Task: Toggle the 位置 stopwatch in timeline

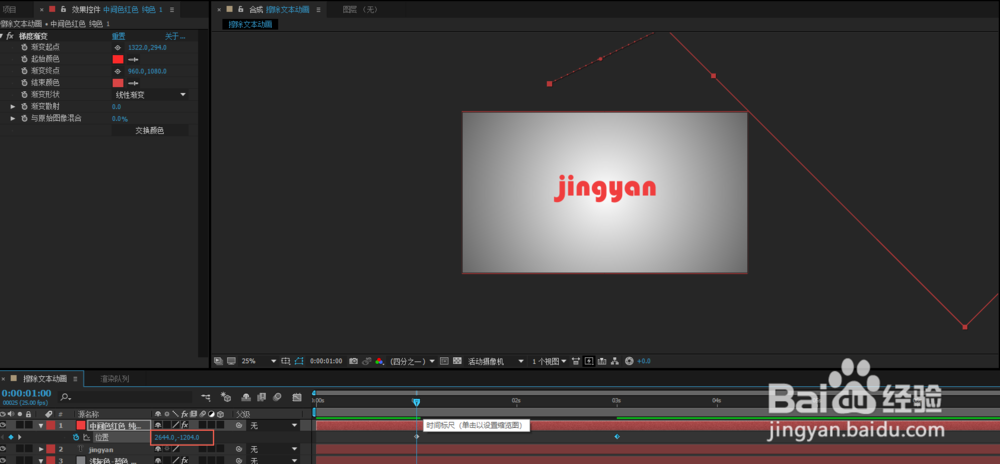Action: pos(76,437)
